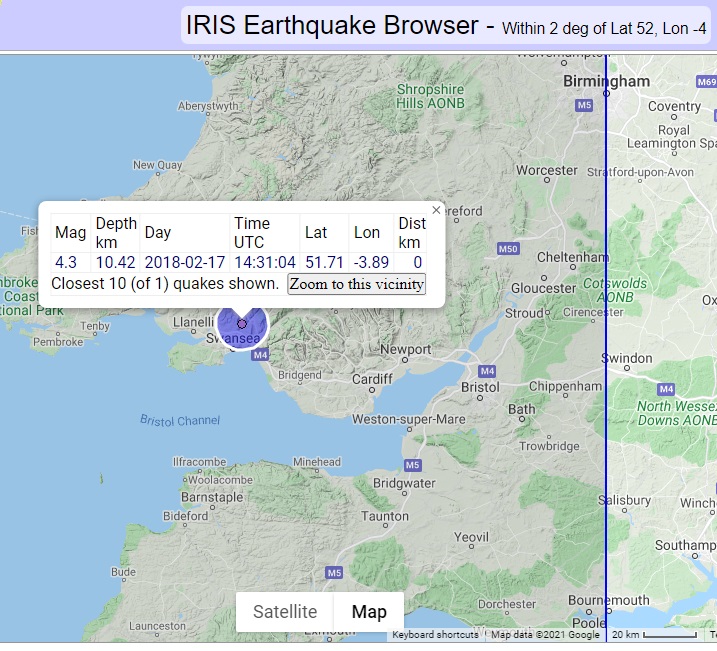The width and height of the screenshot is (717, 651).
Task: Click the Worcester city label
Action: [x=547, y=170]
